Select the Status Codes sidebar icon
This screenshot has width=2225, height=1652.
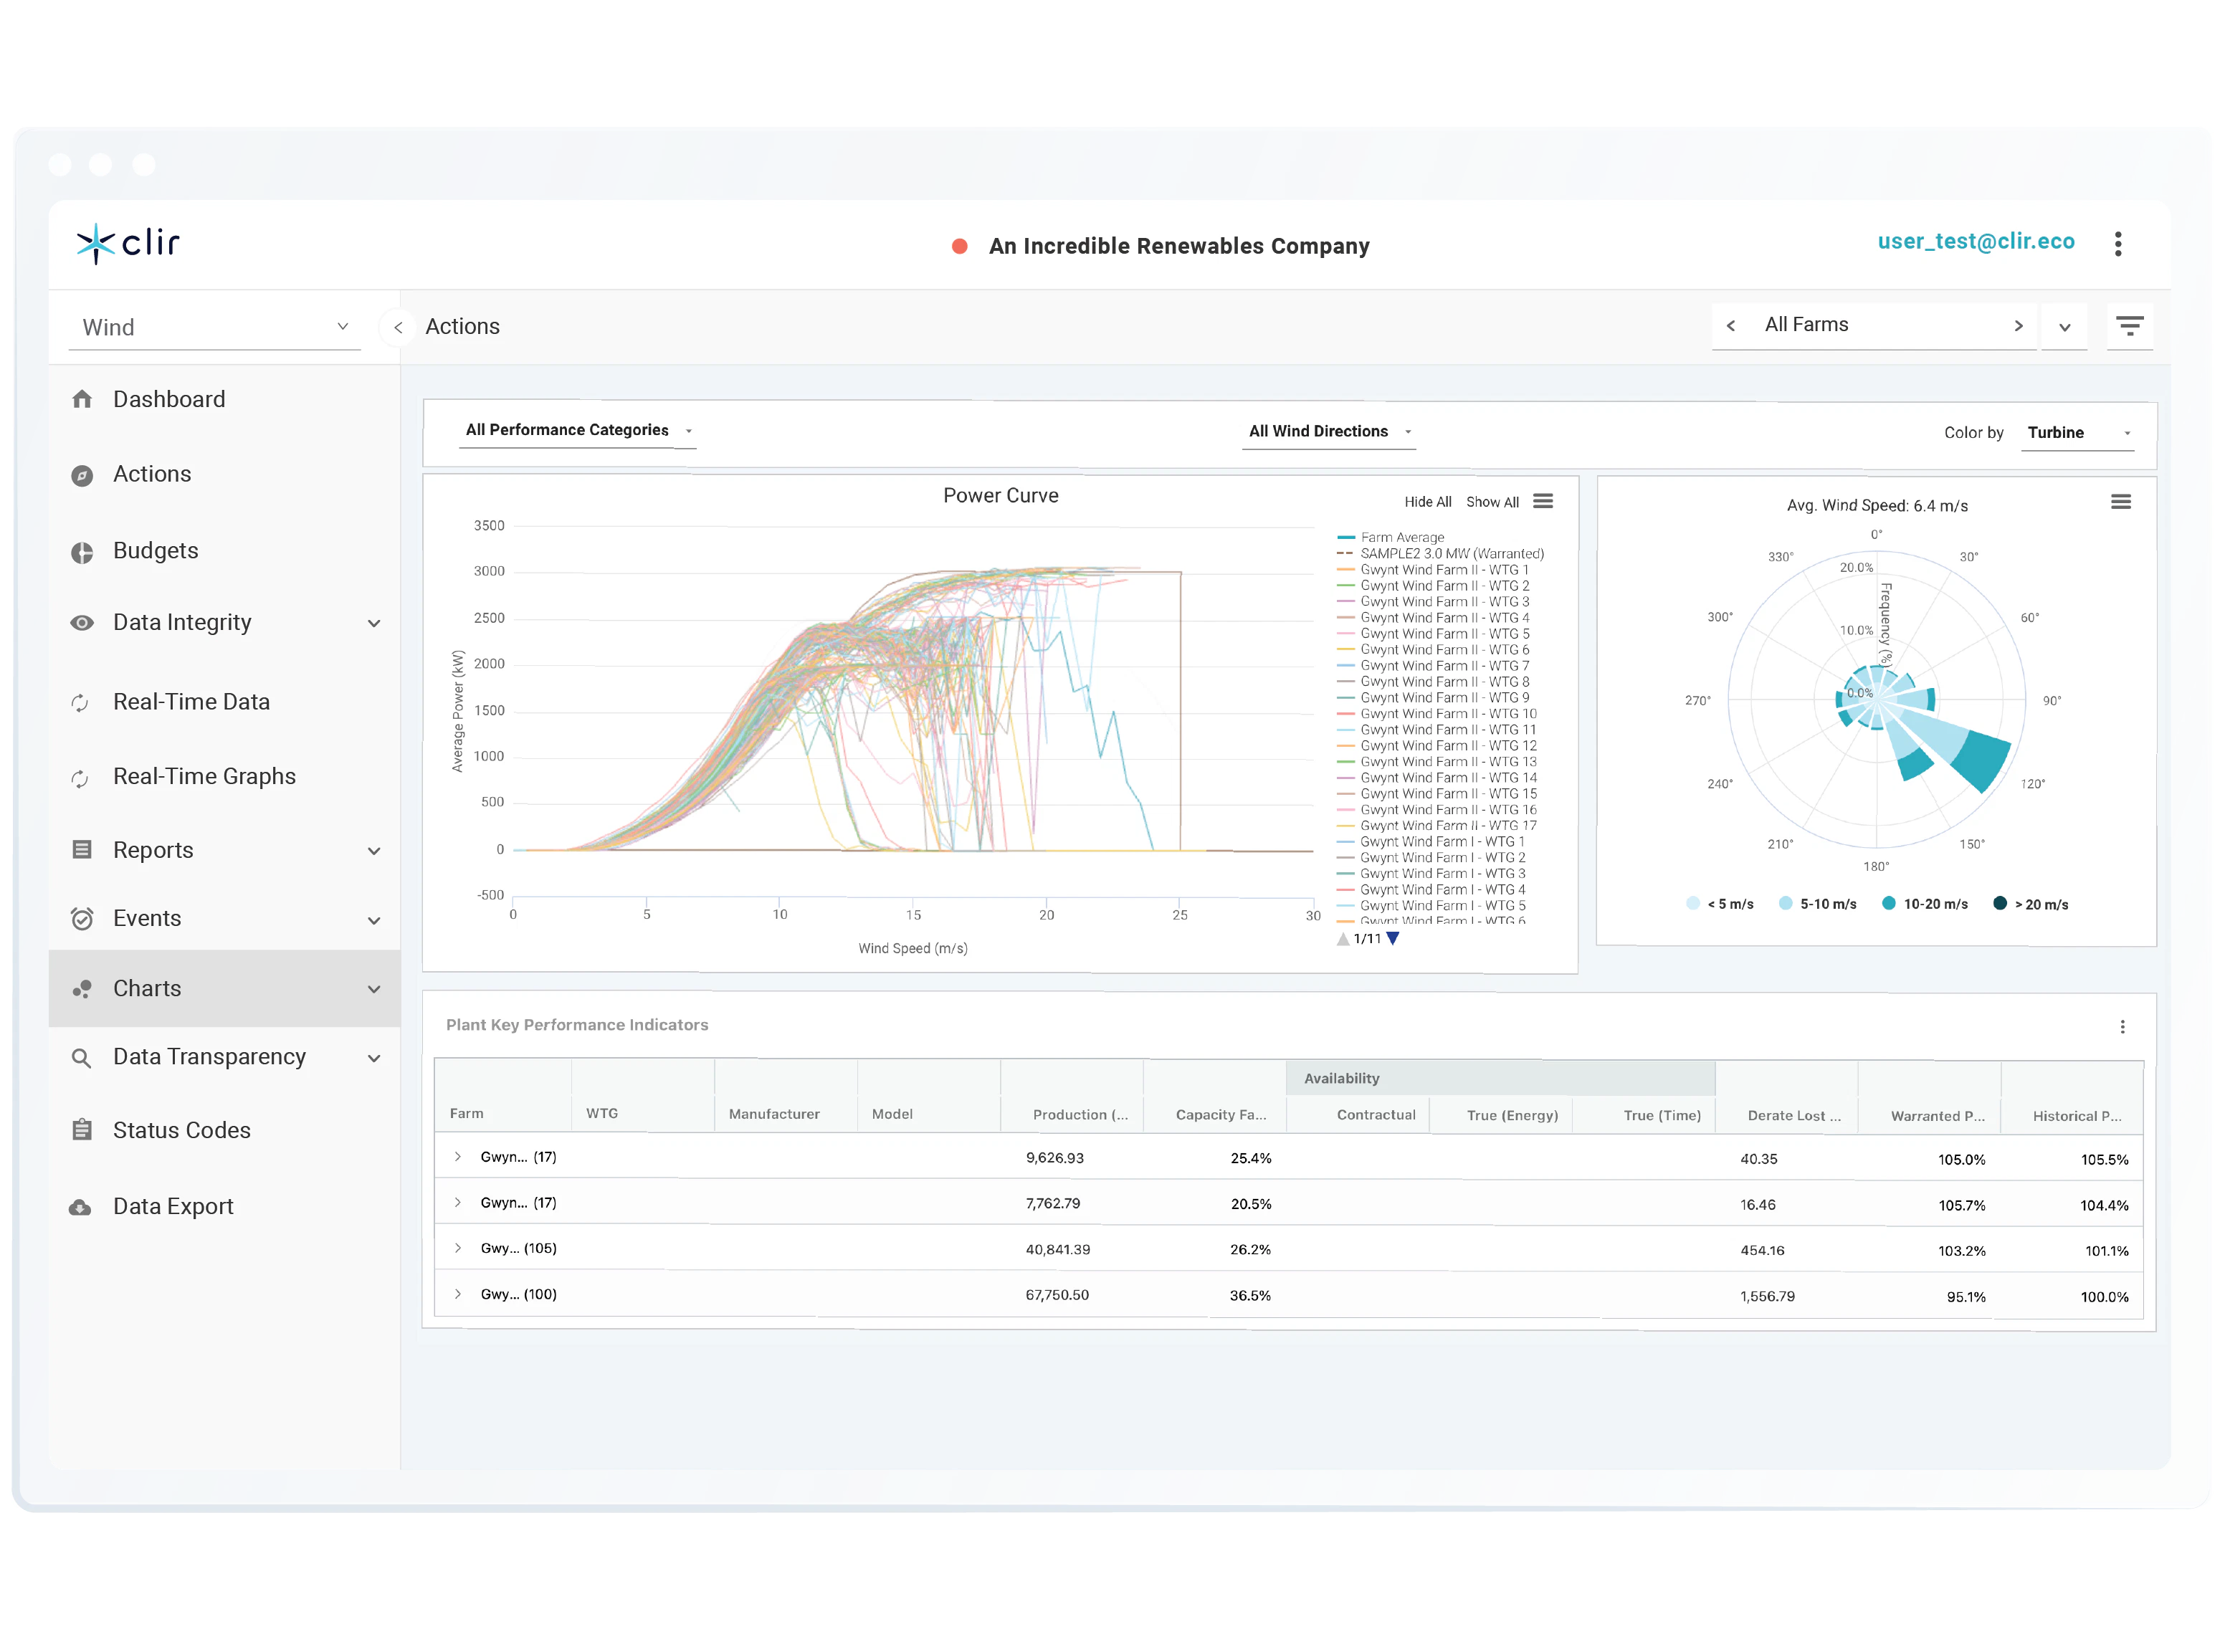82,1130
